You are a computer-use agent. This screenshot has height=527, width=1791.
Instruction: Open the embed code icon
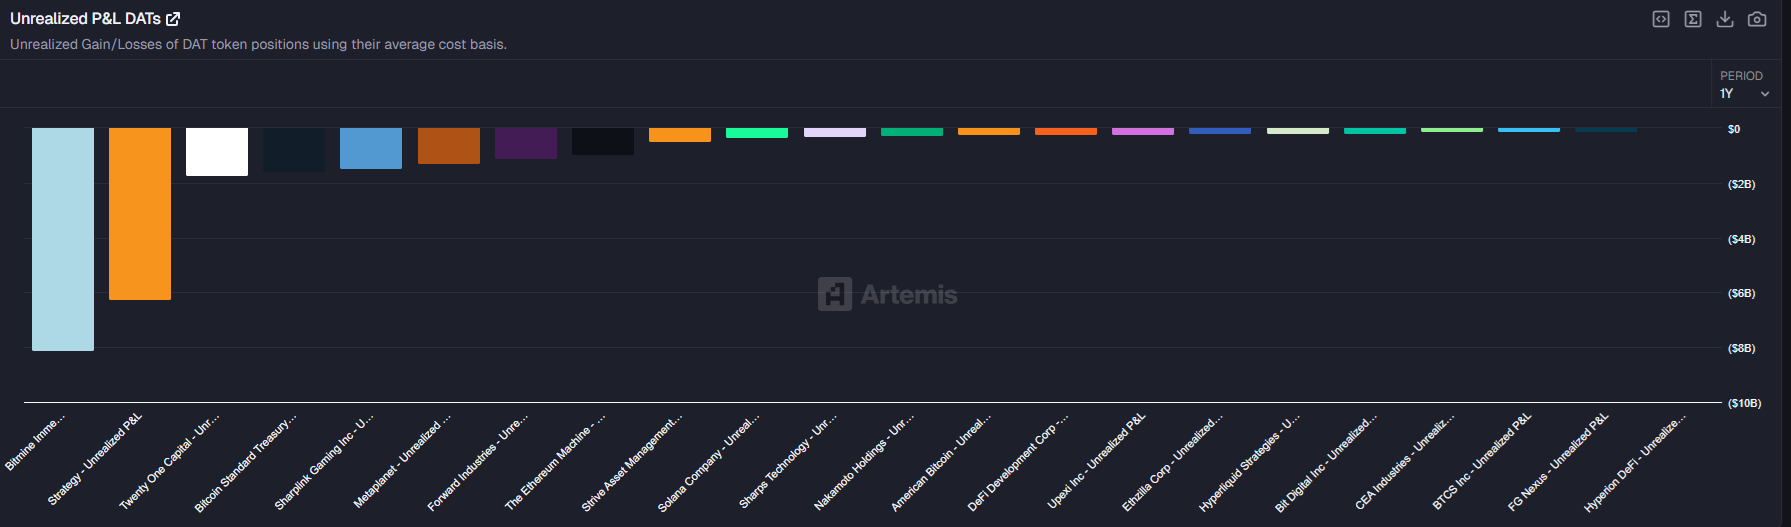1661,19
